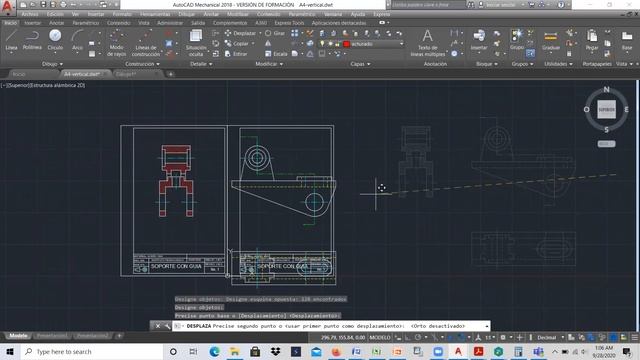Select the Polilínea tool
Viewport: 640px width, 360px height.
pos(32,40)
